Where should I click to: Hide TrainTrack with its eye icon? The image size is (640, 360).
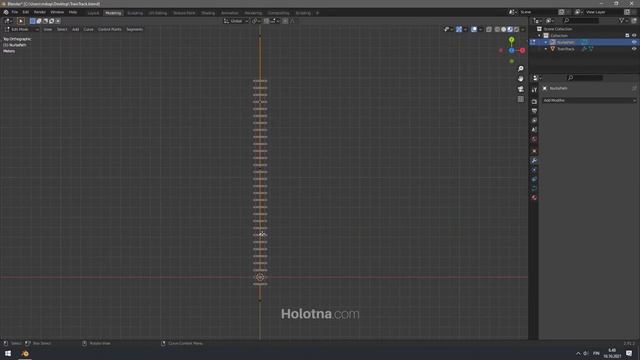[x=634, y=49]
